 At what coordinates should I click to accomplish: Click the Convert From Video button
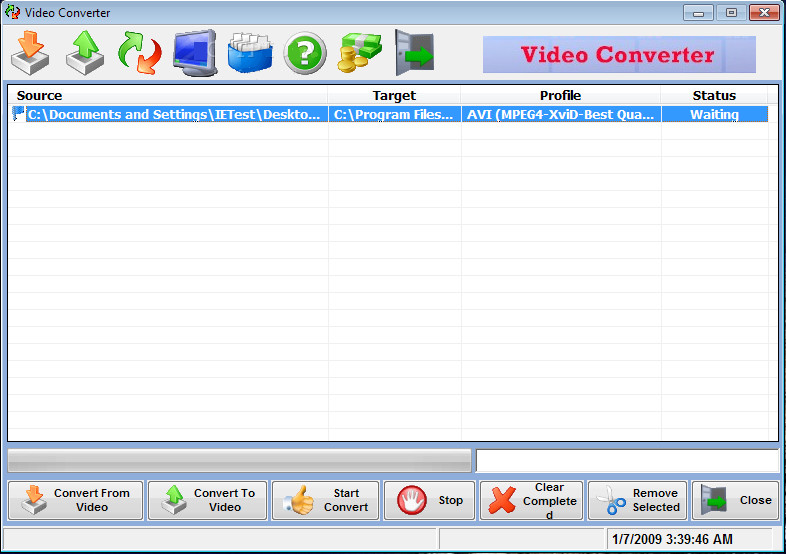click(76, 500)
